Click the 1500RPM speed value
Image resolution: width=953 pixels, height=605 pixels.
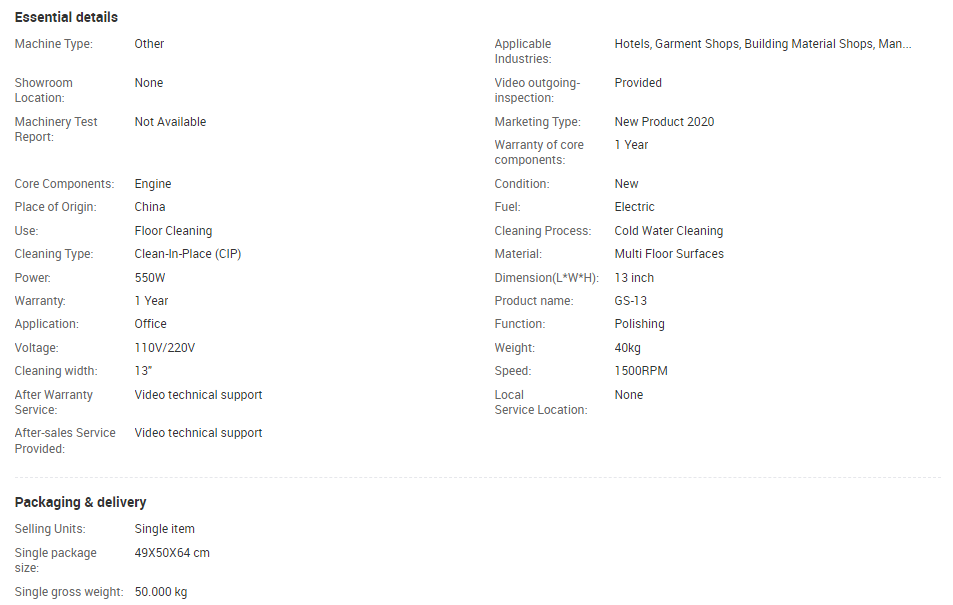641,371
